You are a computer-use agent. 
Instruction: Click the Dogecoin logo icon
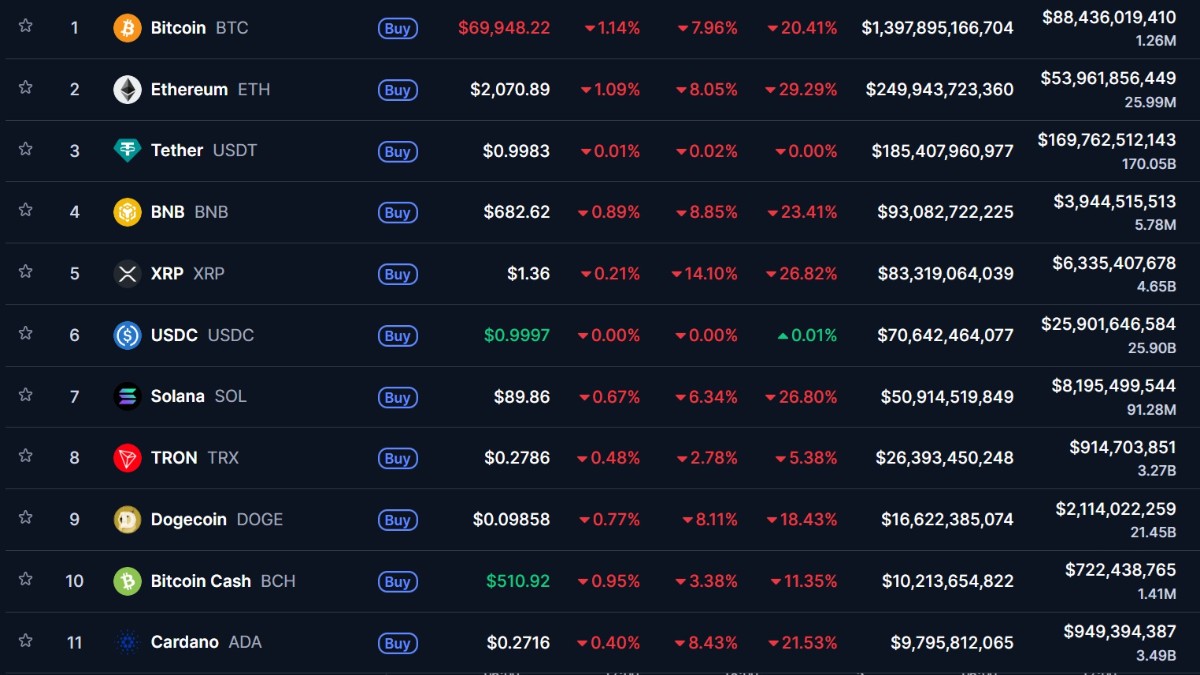(126, 519)
